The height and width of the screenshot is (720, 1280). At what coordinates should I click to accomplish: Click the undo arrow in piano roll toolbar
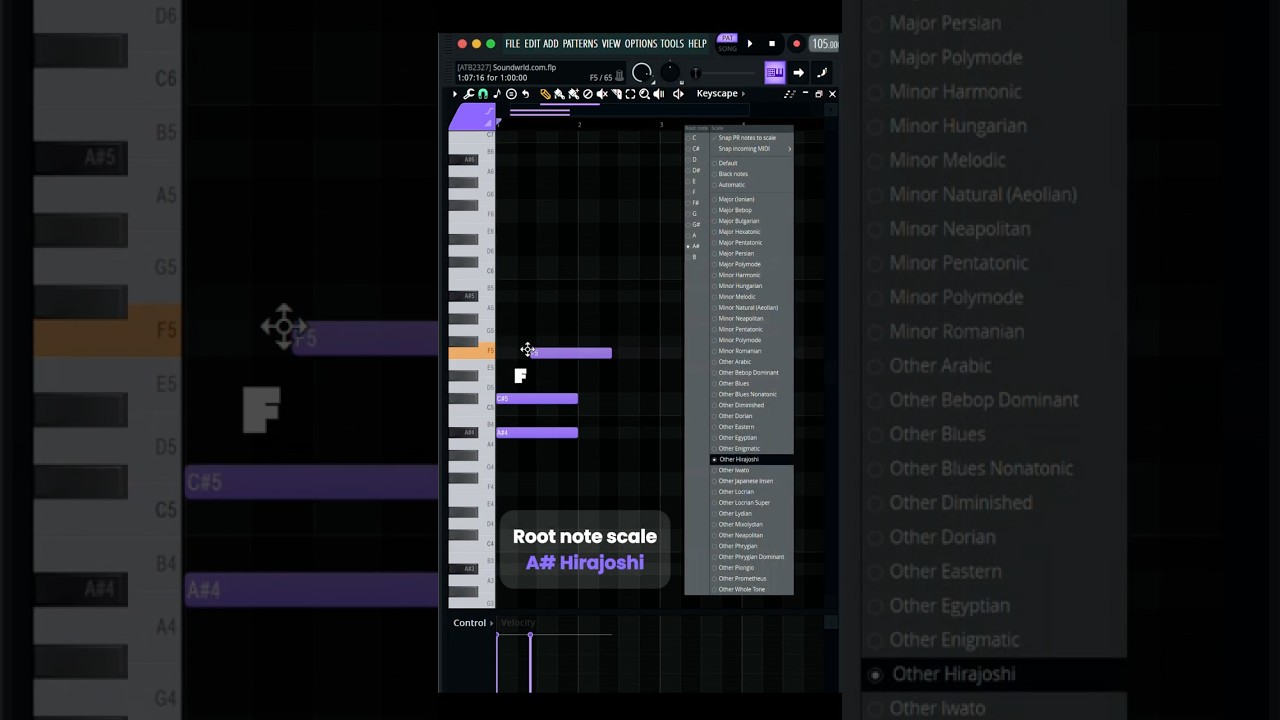click(525, 94)
